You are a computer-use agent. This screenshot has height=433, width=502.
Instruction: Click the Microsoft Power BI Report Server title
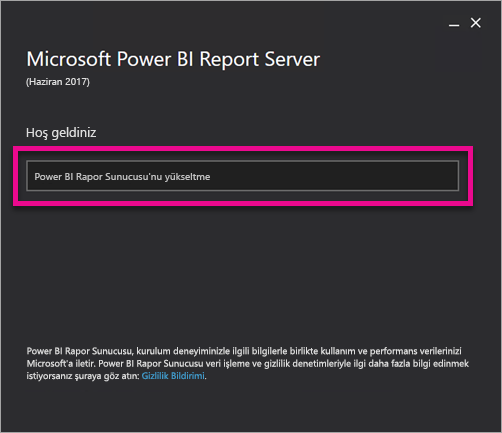(173, 59)
